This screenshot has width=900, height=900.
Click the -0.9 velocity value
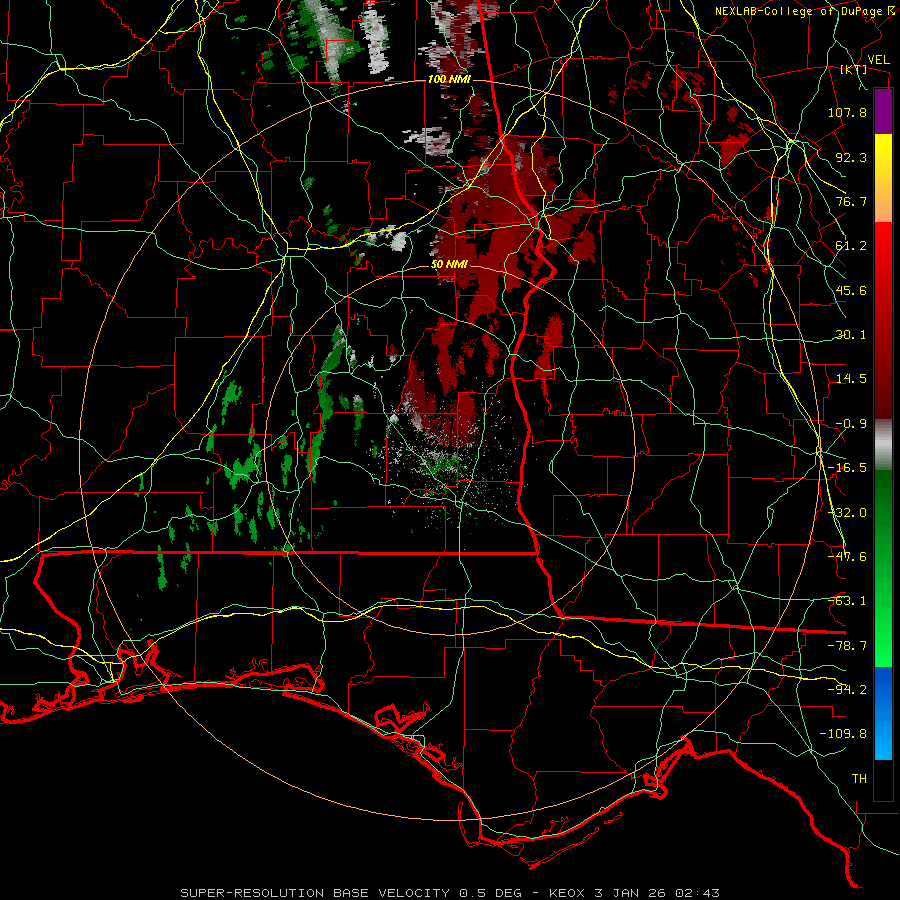[x=851, y=424]
